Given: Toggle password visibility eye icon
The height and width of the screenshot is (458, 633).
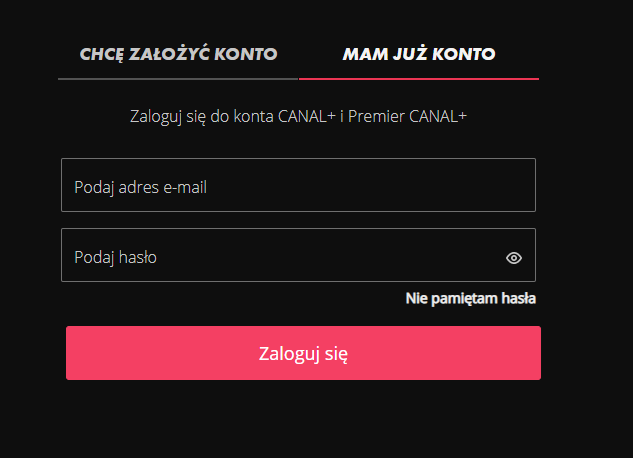Looking at the screenshot, I should pyautogui.click(x=514, y=257).
